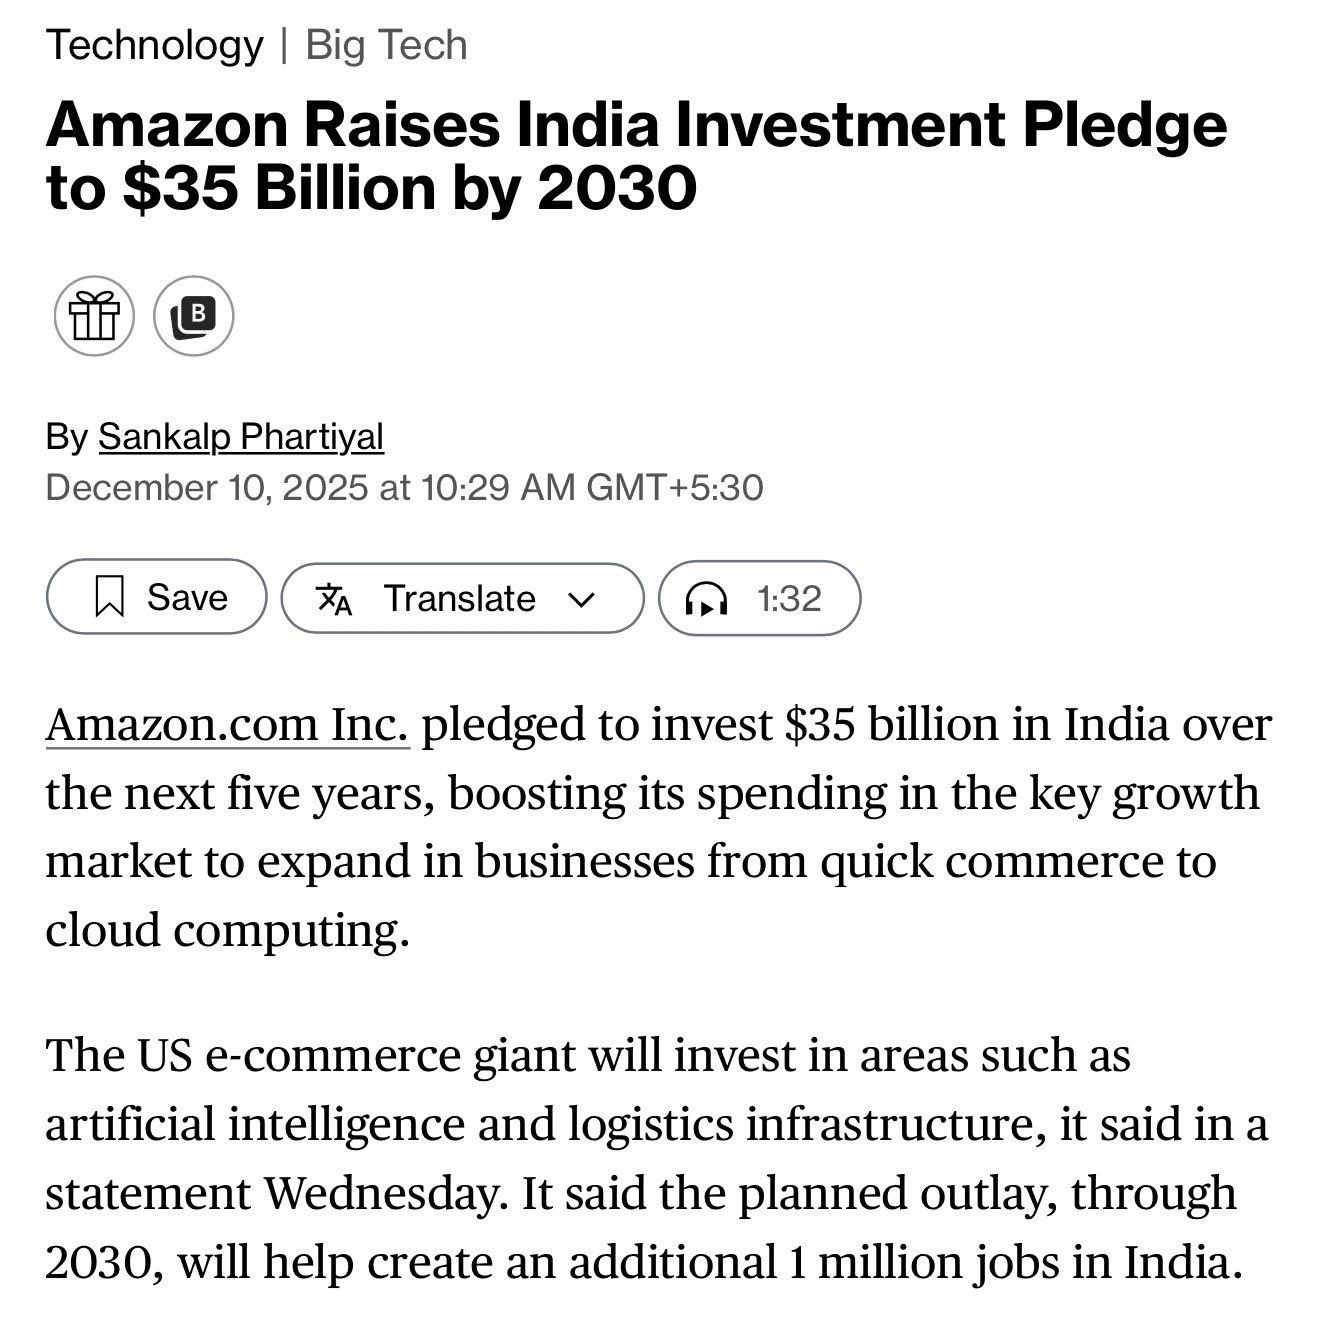
Task: Go to the Big Tech category
Action: [x=386, y=45]
